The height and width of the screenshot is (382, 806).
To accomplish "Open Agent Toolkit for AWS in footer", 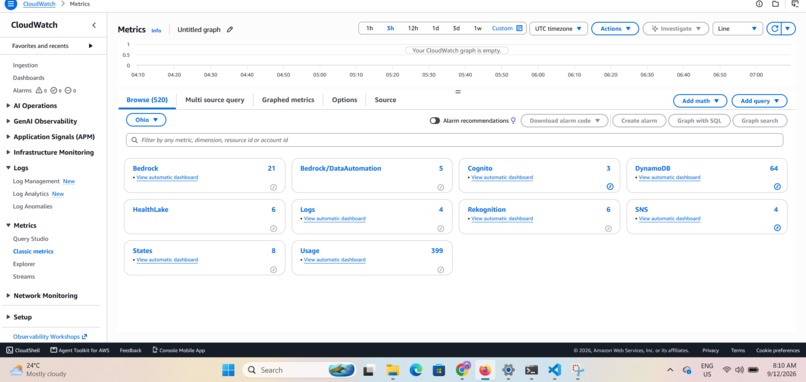I will (x=80, y=350).
